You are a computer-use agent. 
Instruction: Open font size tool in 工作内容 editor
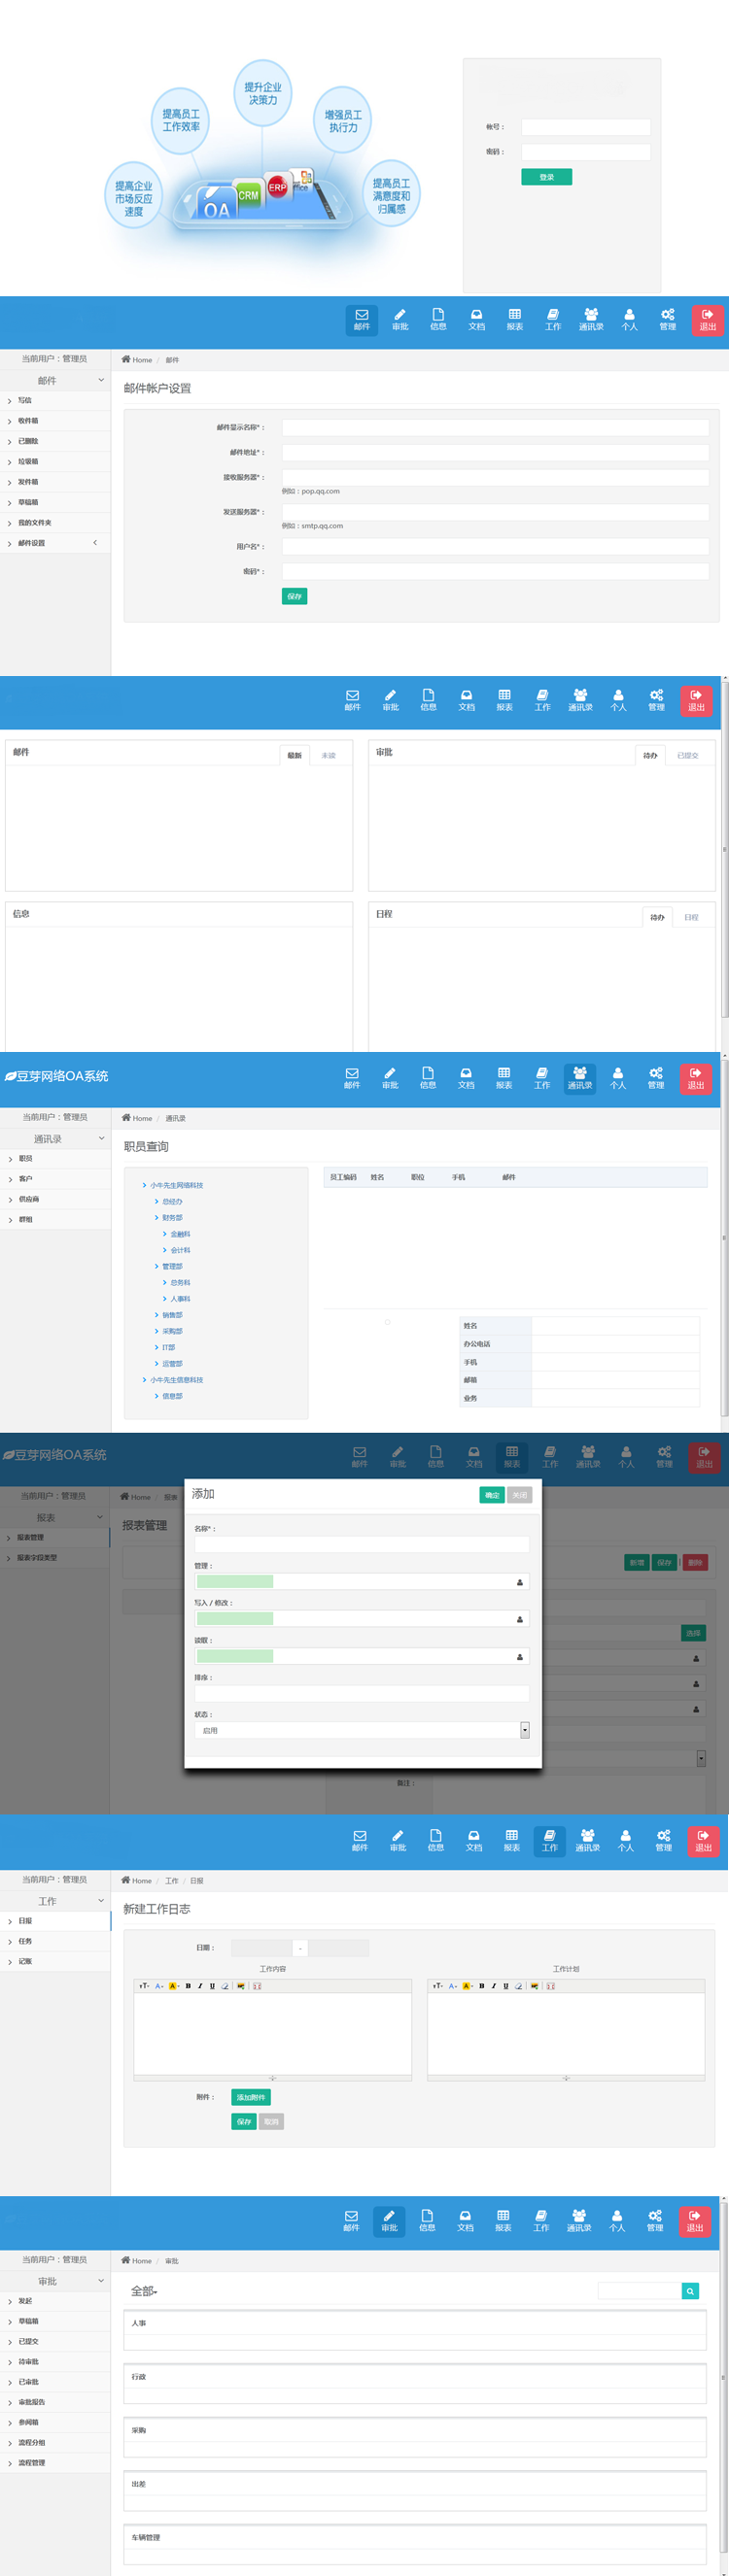click(x=144, y=1986)
